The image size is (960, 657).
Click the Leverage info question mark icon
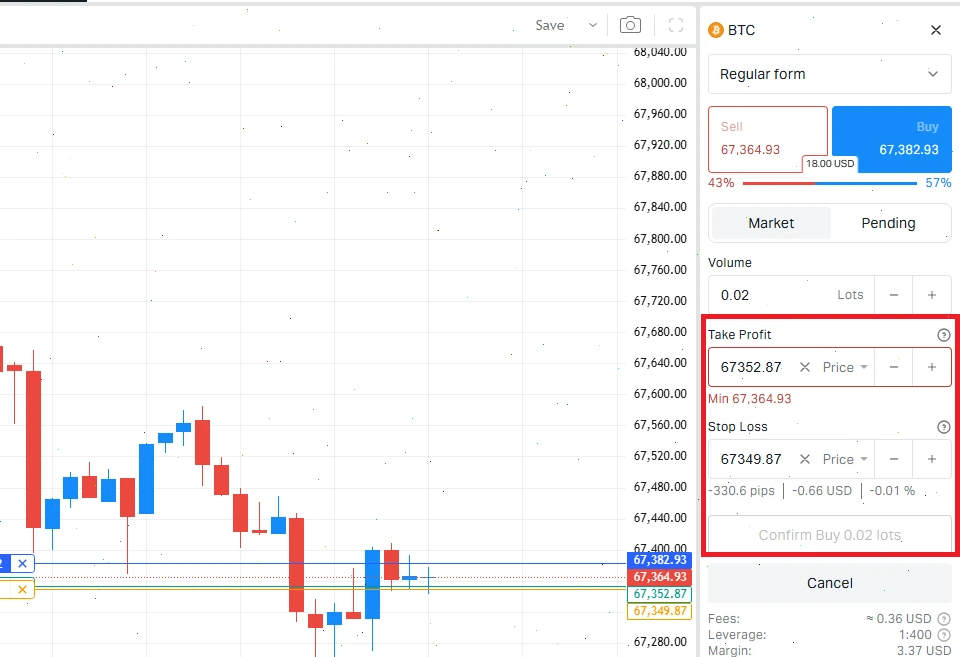pos(944,634)
